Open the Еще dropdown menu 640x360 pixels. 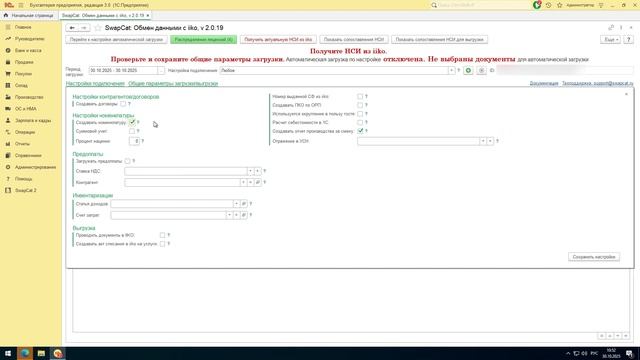point(610,40)
